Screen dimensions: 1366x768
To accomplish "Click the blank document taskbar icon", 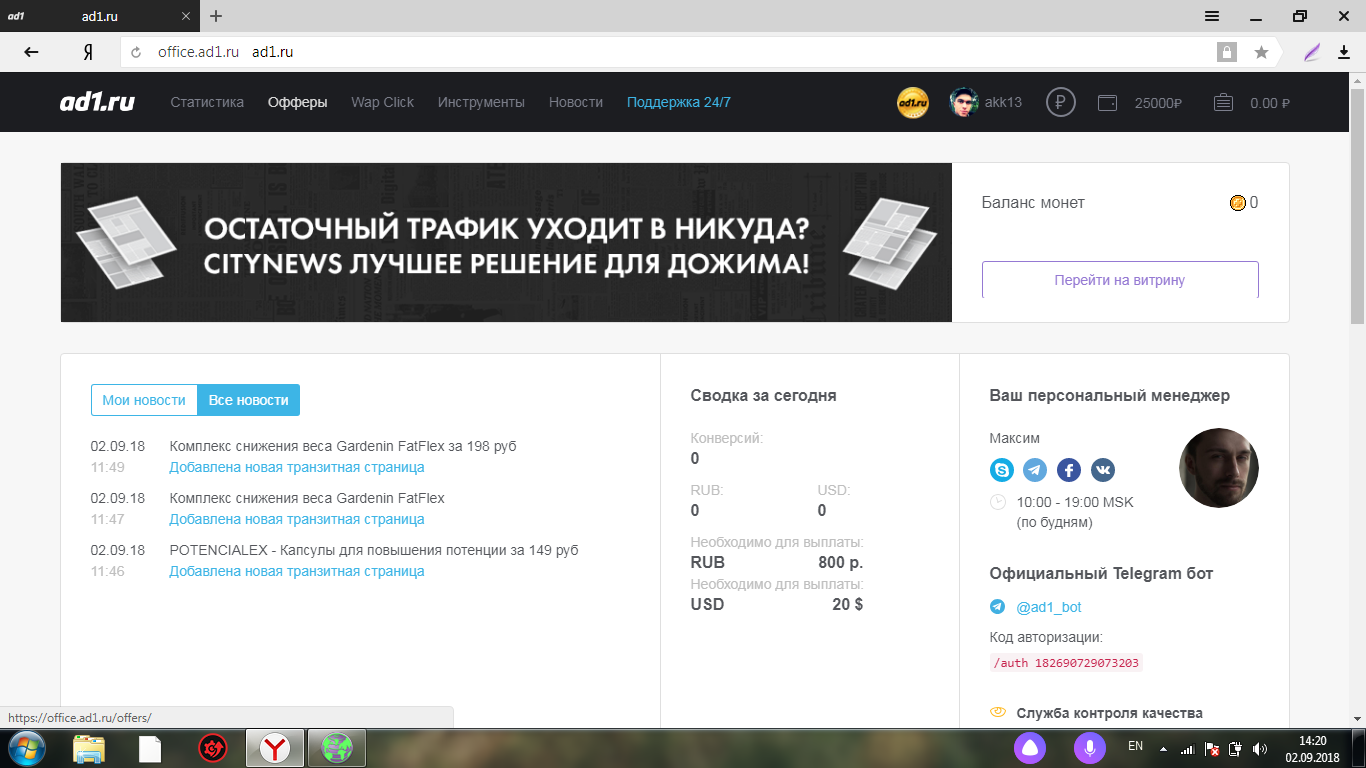I will 150,748.
